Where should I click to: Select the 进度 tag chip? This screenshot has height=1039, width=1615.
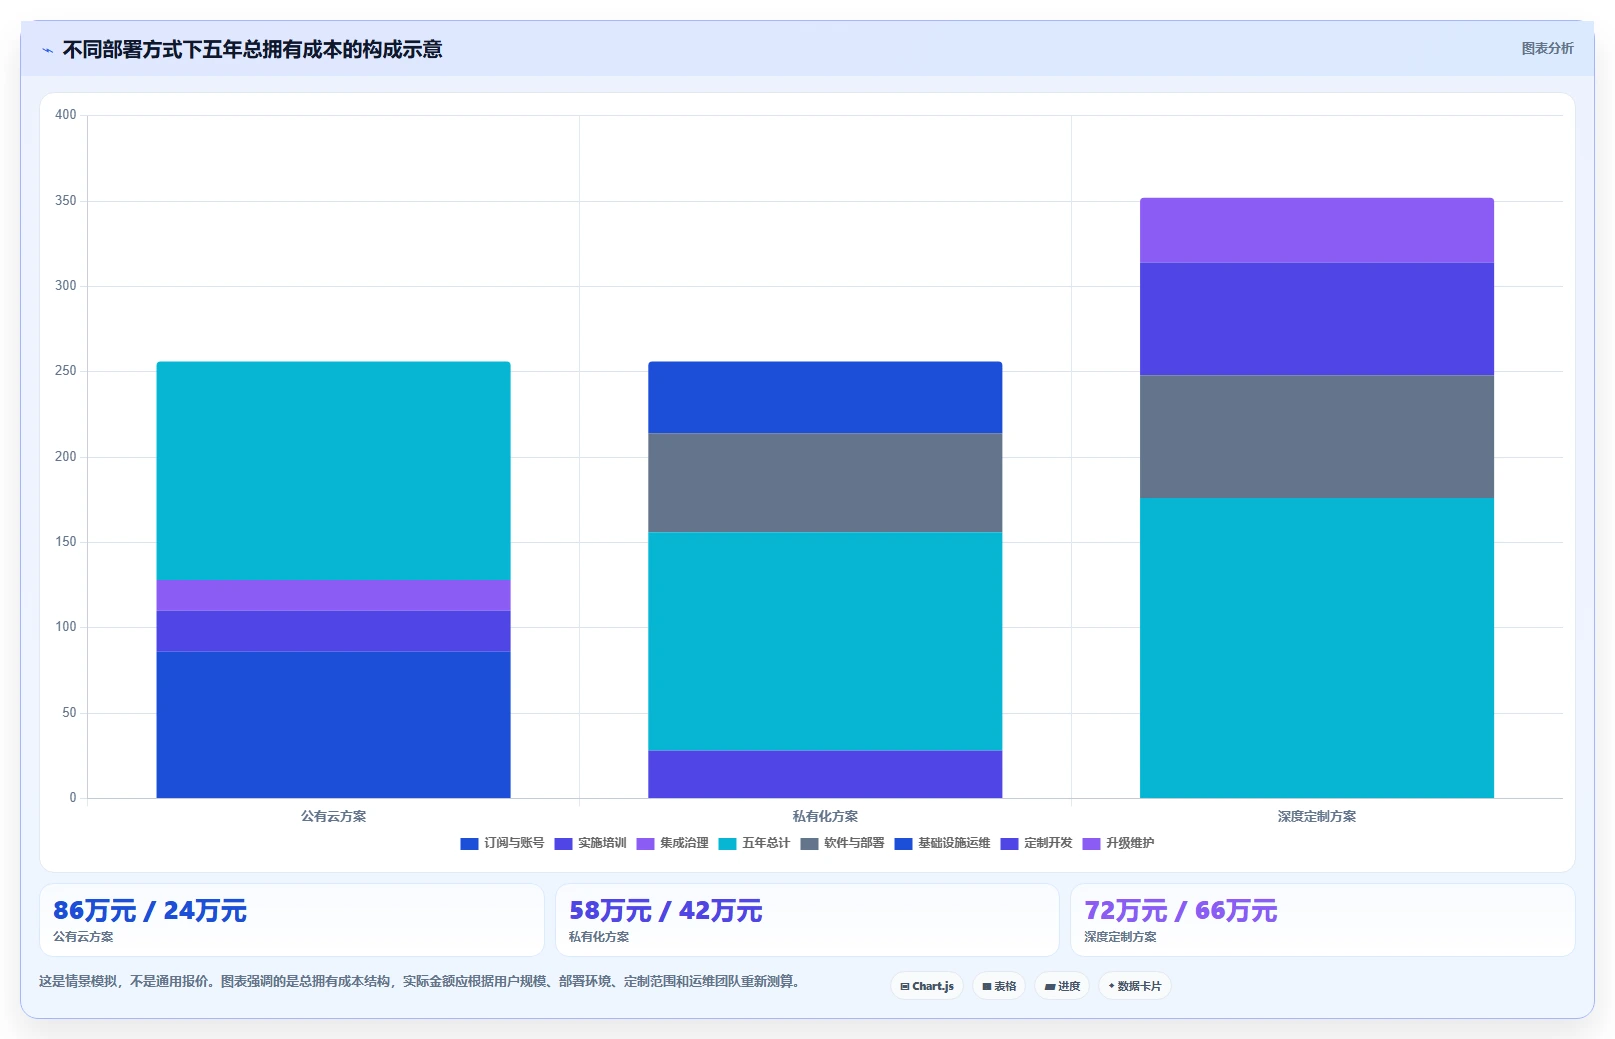1062,986
